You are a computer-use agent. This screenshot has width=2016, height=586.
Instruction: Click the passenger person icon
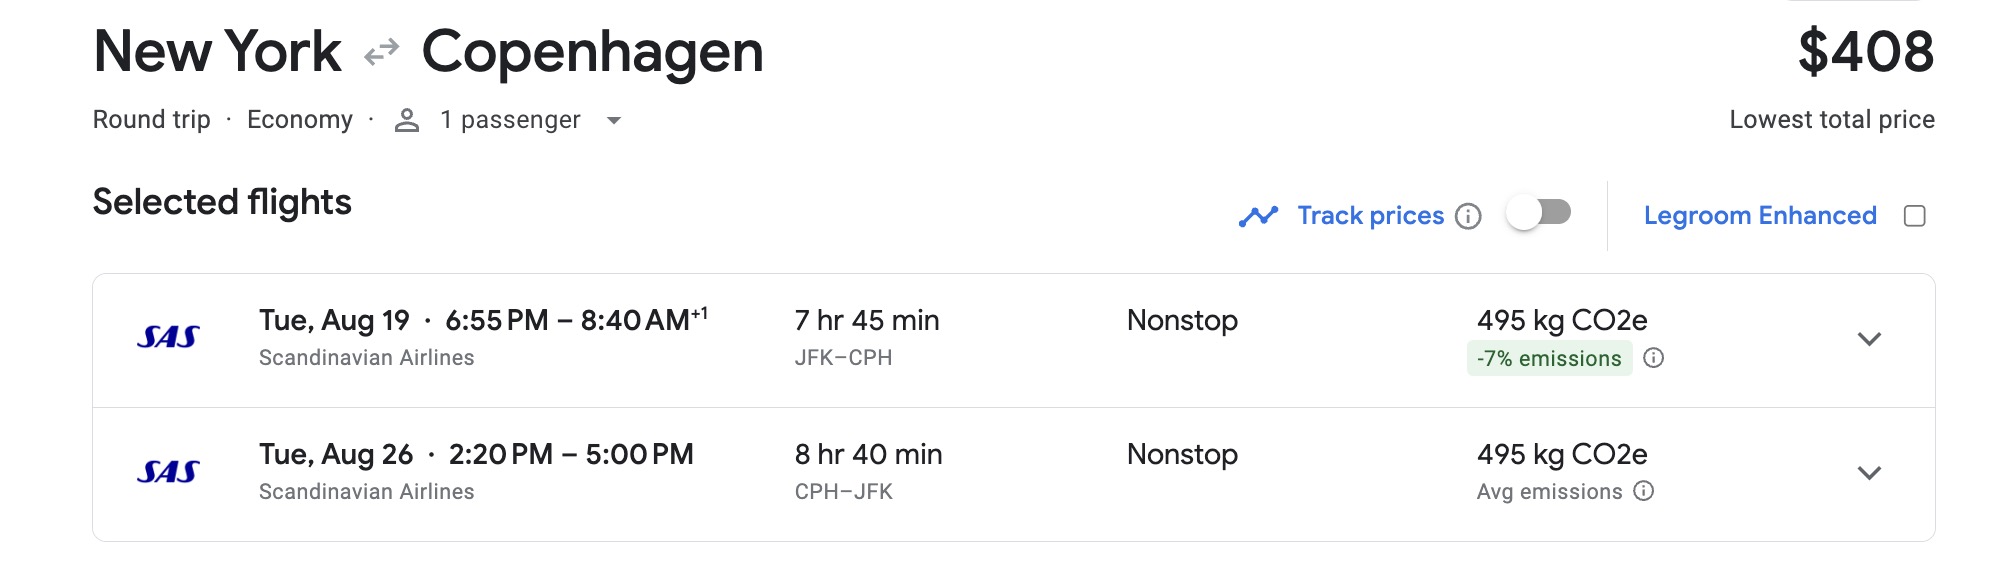pos(407,118)
